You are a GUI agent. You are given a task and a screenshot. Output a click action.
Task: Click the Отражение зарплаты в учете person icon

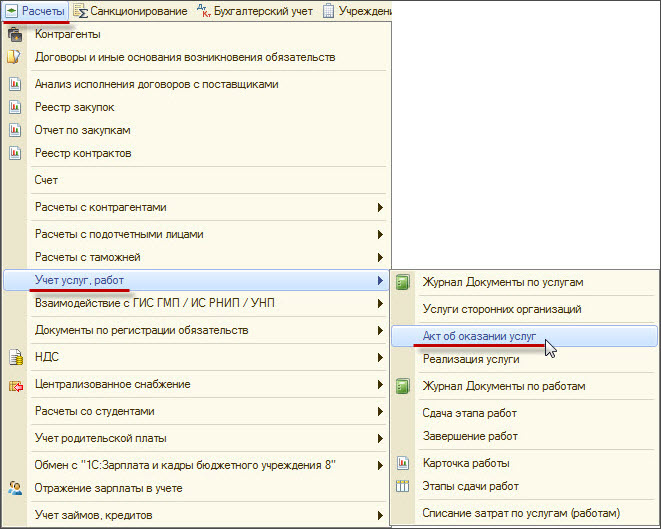15,488
